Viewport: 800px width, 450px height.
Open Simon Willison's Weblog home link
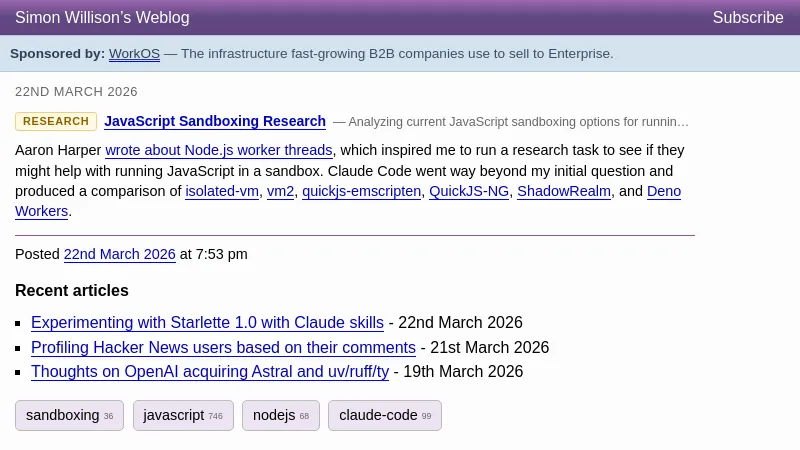pyautogui.click(x=102, y=18)
